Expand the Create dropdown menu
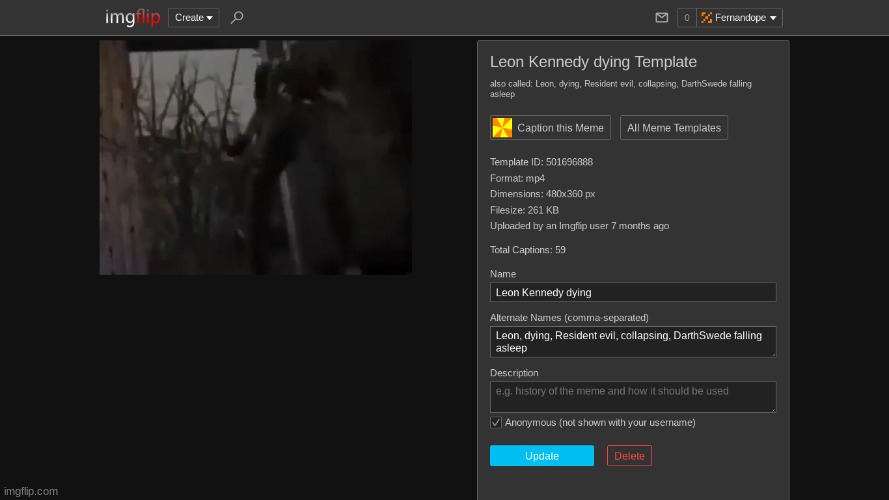Viewport: 889px width, 500px height. [193, 17]
